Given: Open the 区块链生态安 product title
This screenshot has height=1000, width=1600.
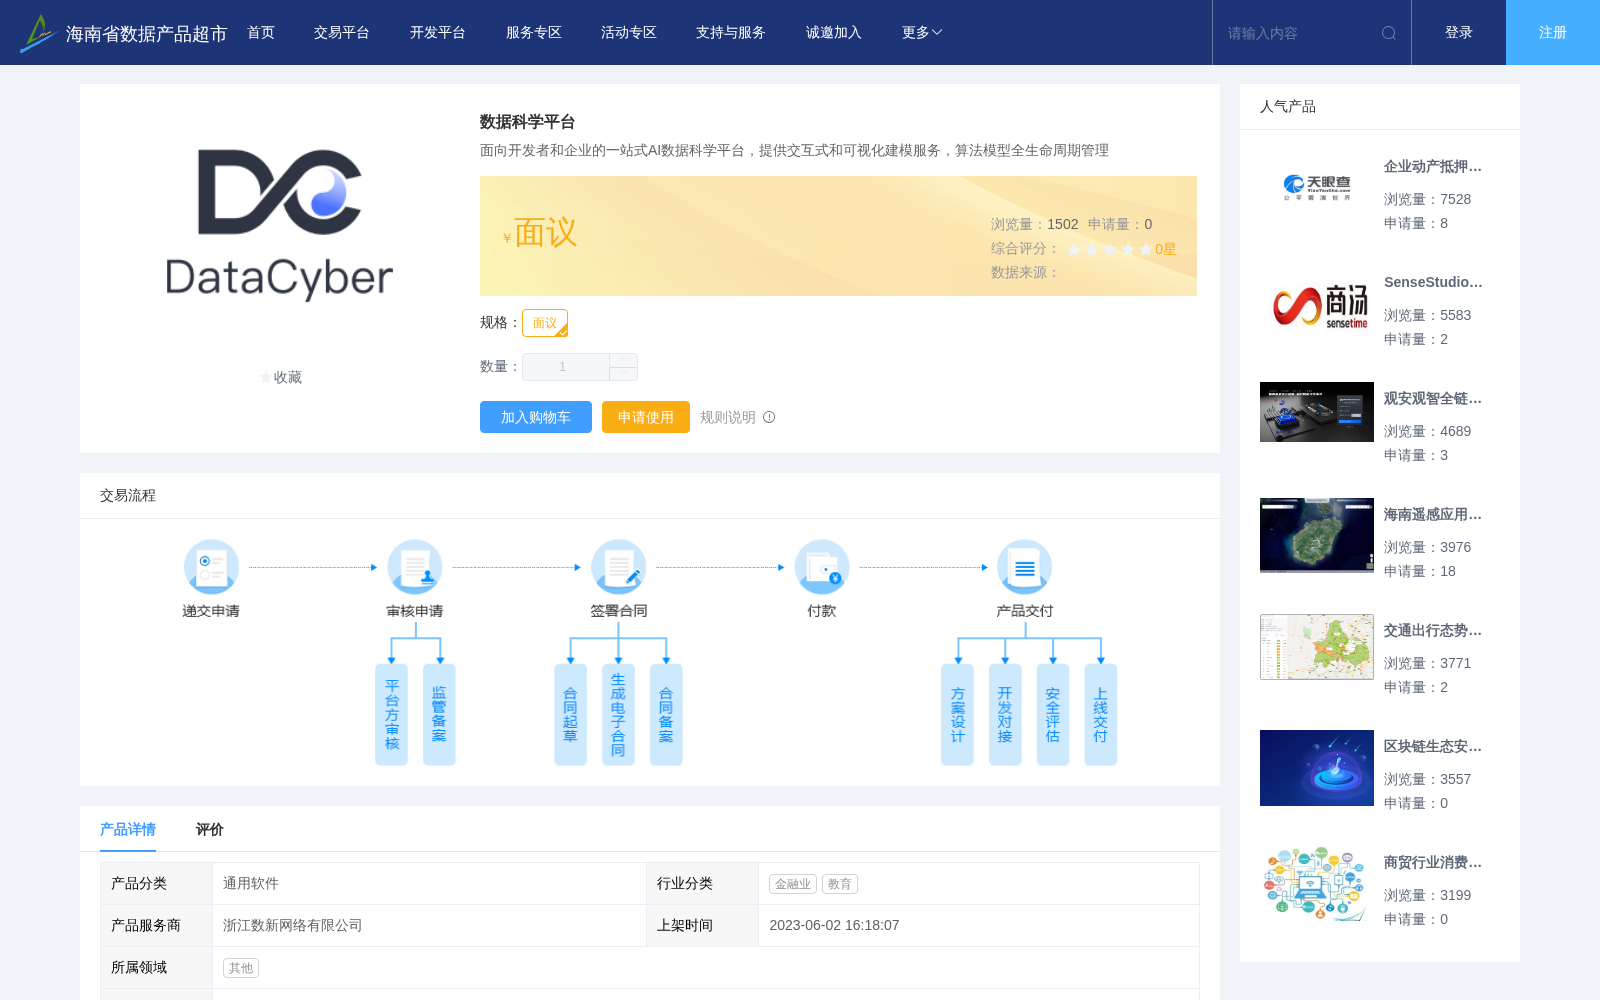Looking at the screenshot, I should tap(1433, 747).
